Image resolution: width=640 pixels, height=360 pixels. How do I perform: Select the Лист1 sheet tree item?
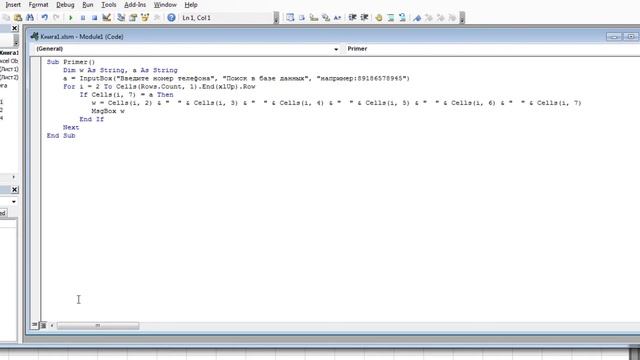click(x=9, y=69)
